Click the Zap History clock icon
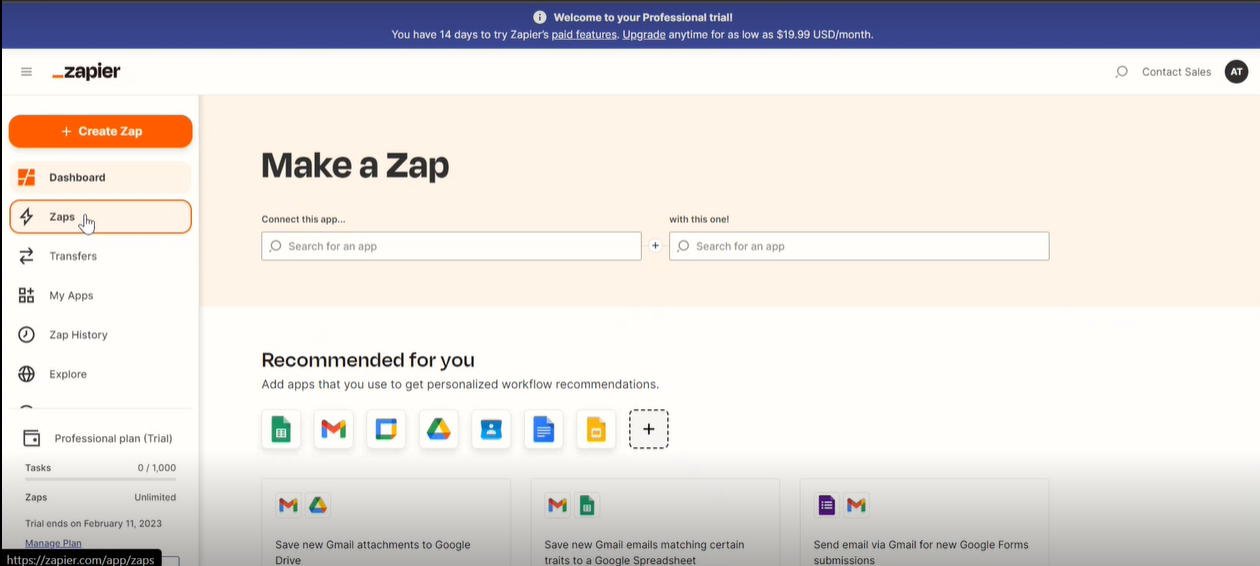 [27, 335]
